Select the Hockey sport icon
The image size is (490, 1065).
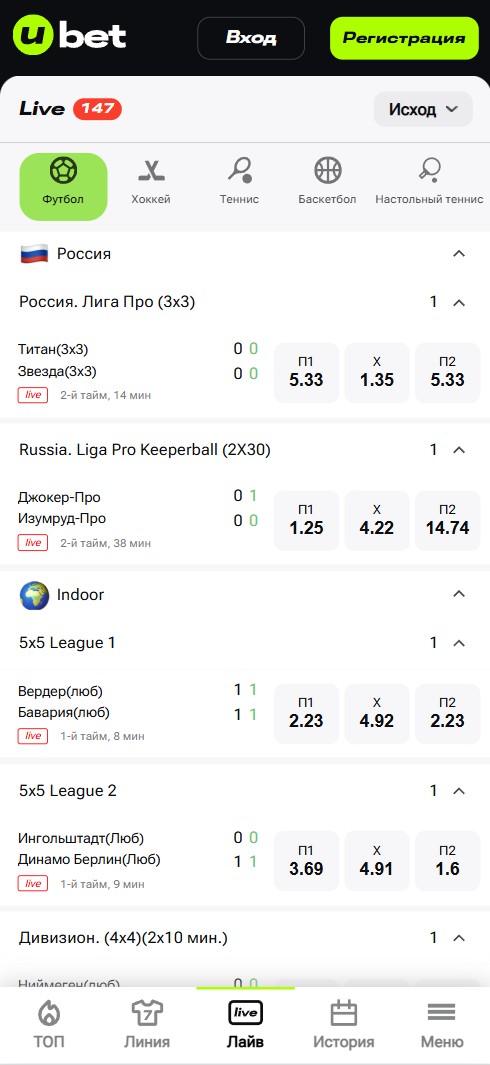click(x=151, y=170)
